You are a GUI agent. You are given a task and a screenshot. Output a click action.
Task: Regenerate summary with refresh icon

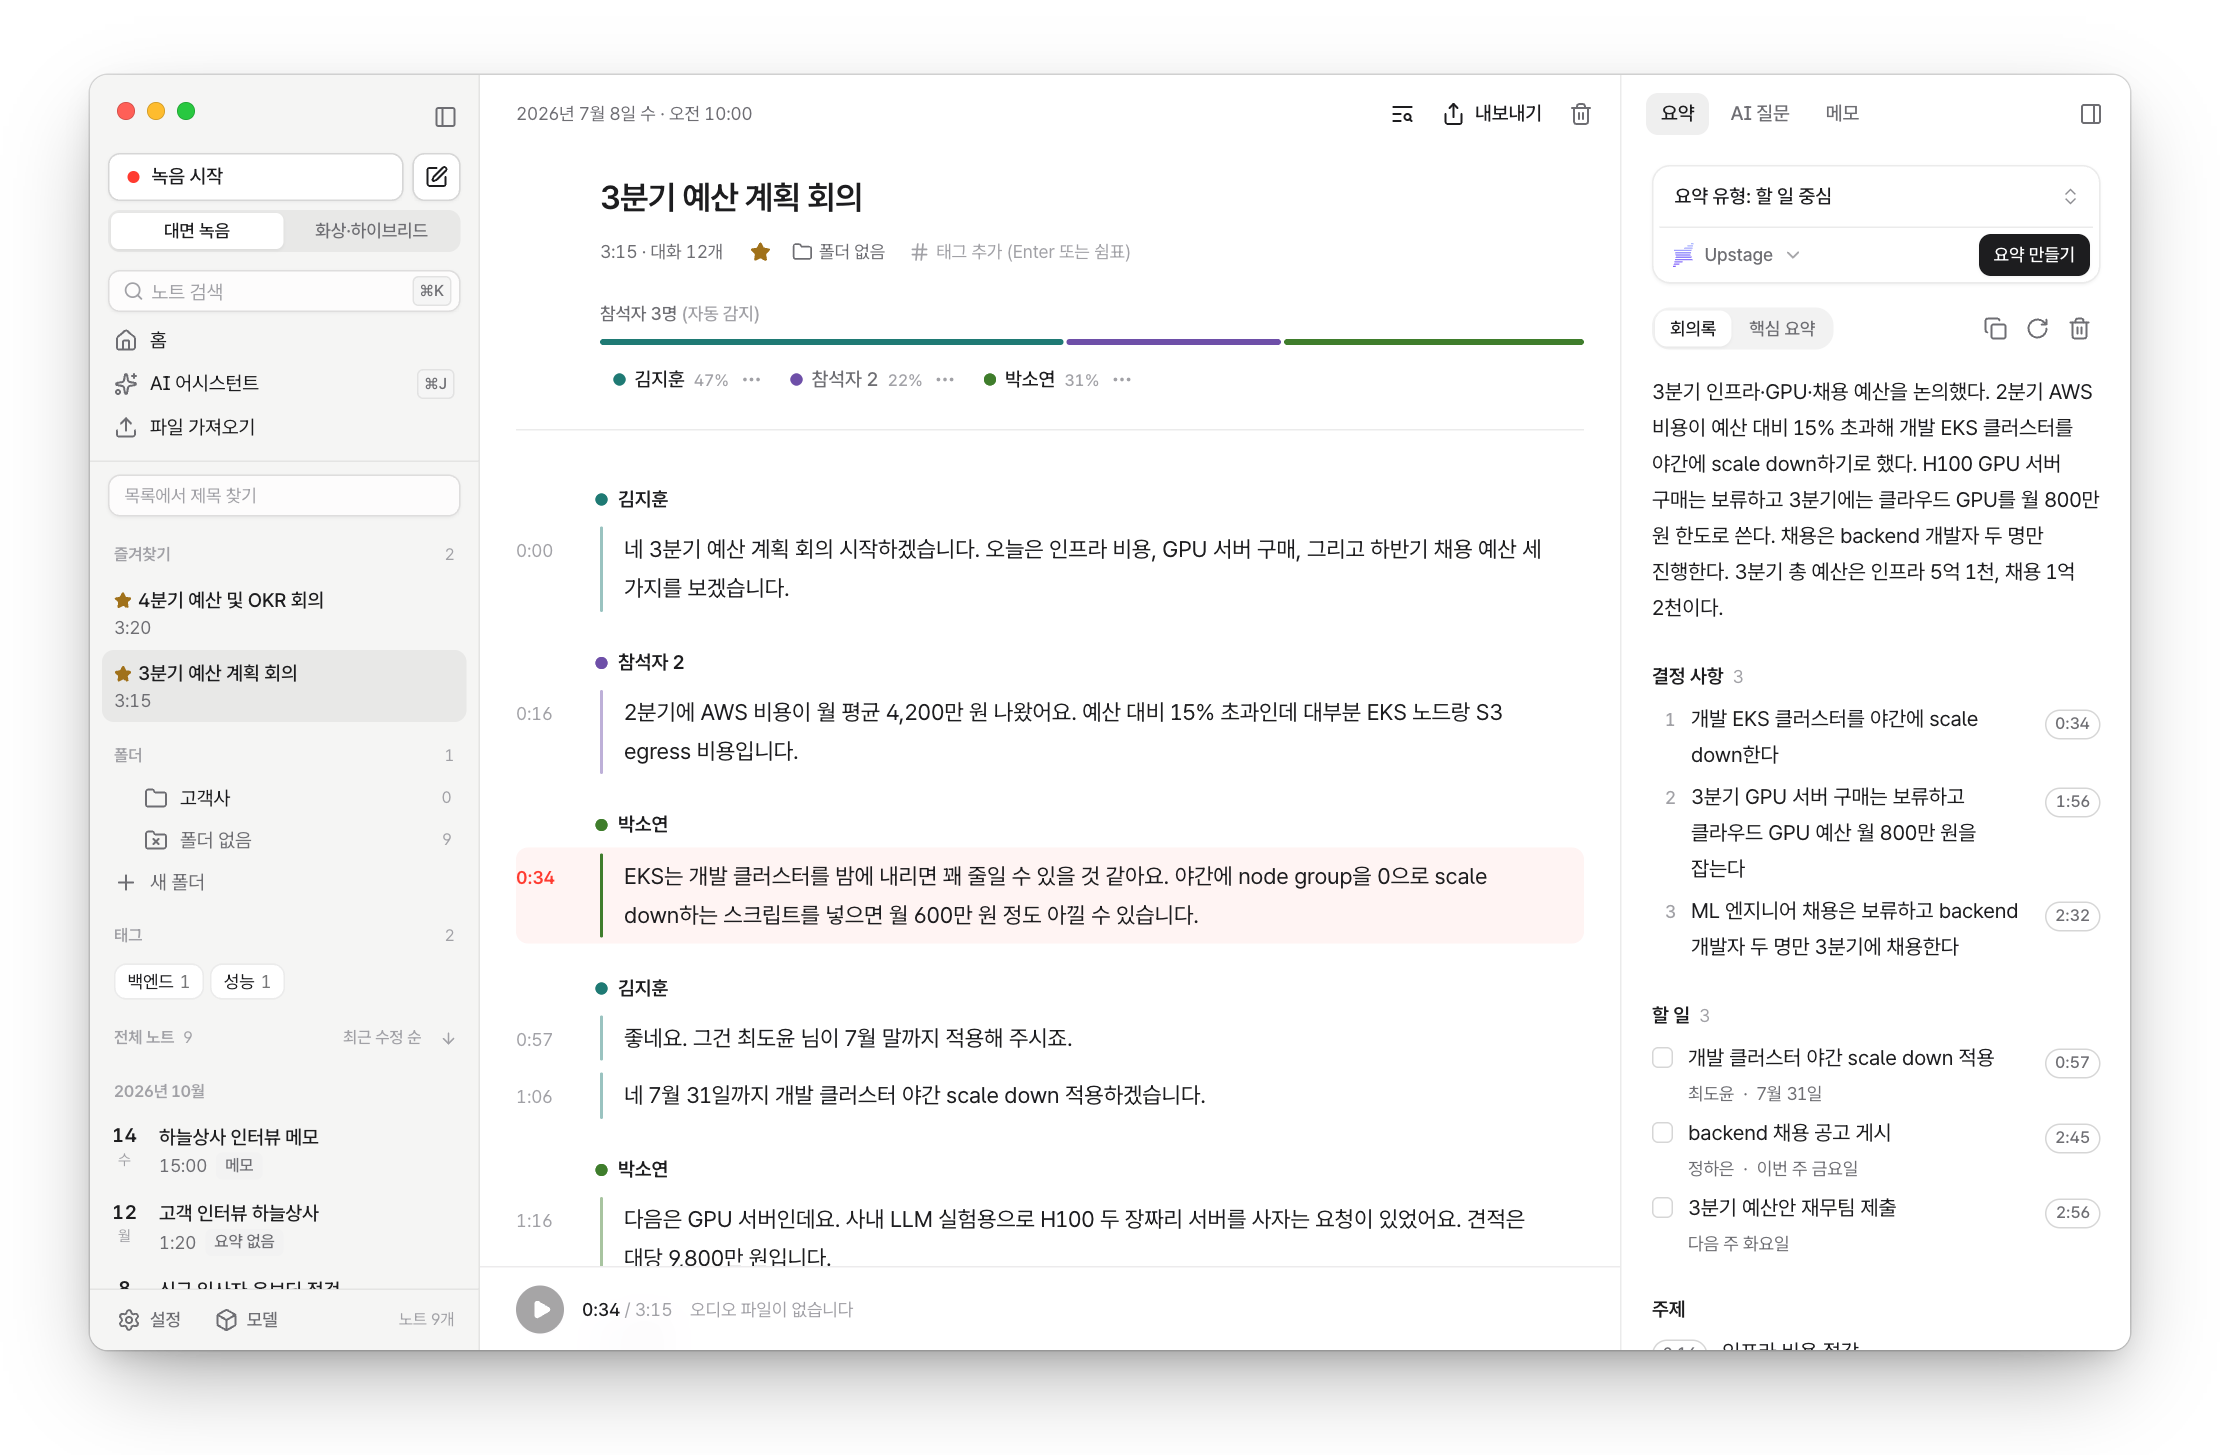2037,329
